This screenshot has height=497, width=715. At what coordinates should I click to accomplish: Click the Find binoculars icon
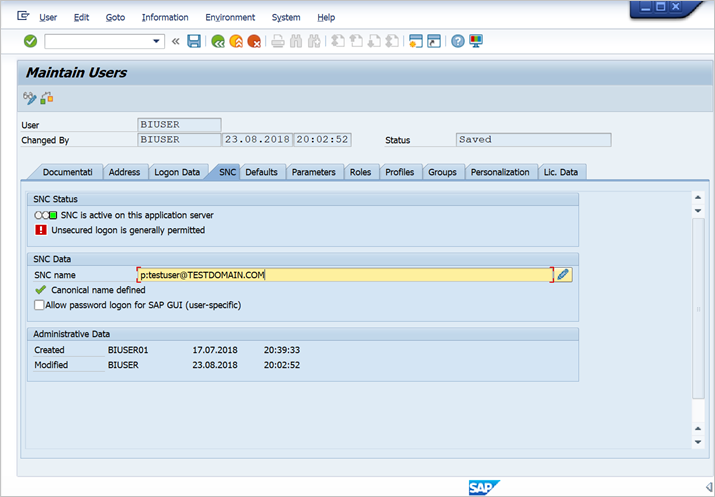click(x=296, y=41)
